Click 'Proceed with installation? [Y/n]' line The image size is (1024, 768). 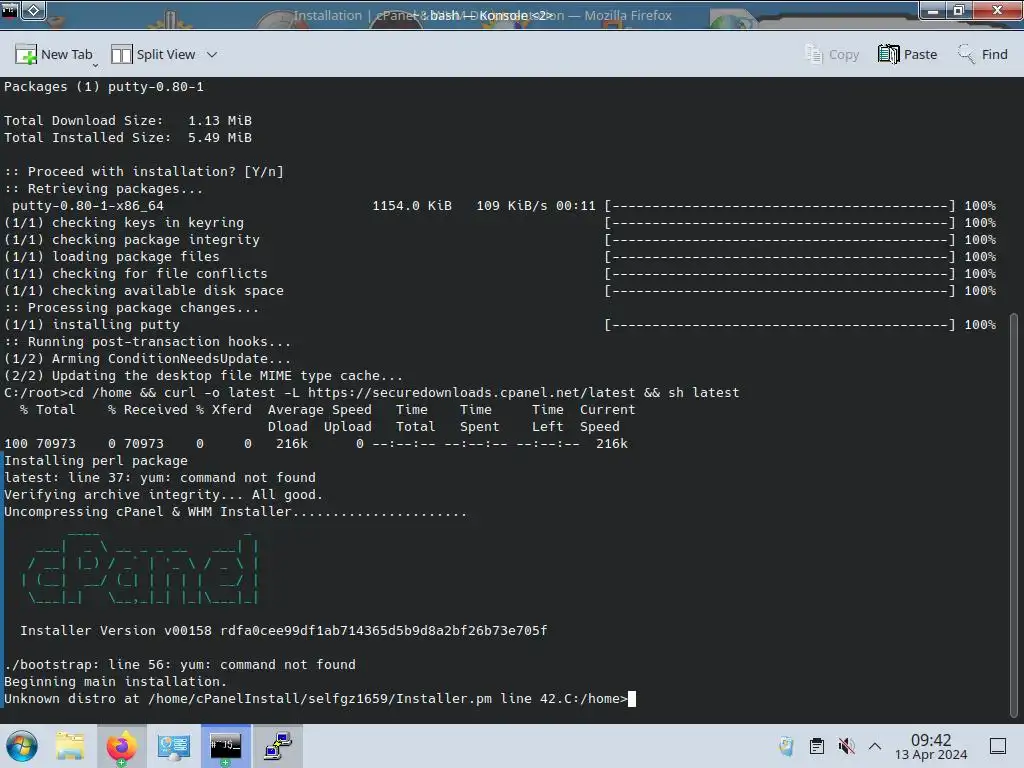(144, 172)
